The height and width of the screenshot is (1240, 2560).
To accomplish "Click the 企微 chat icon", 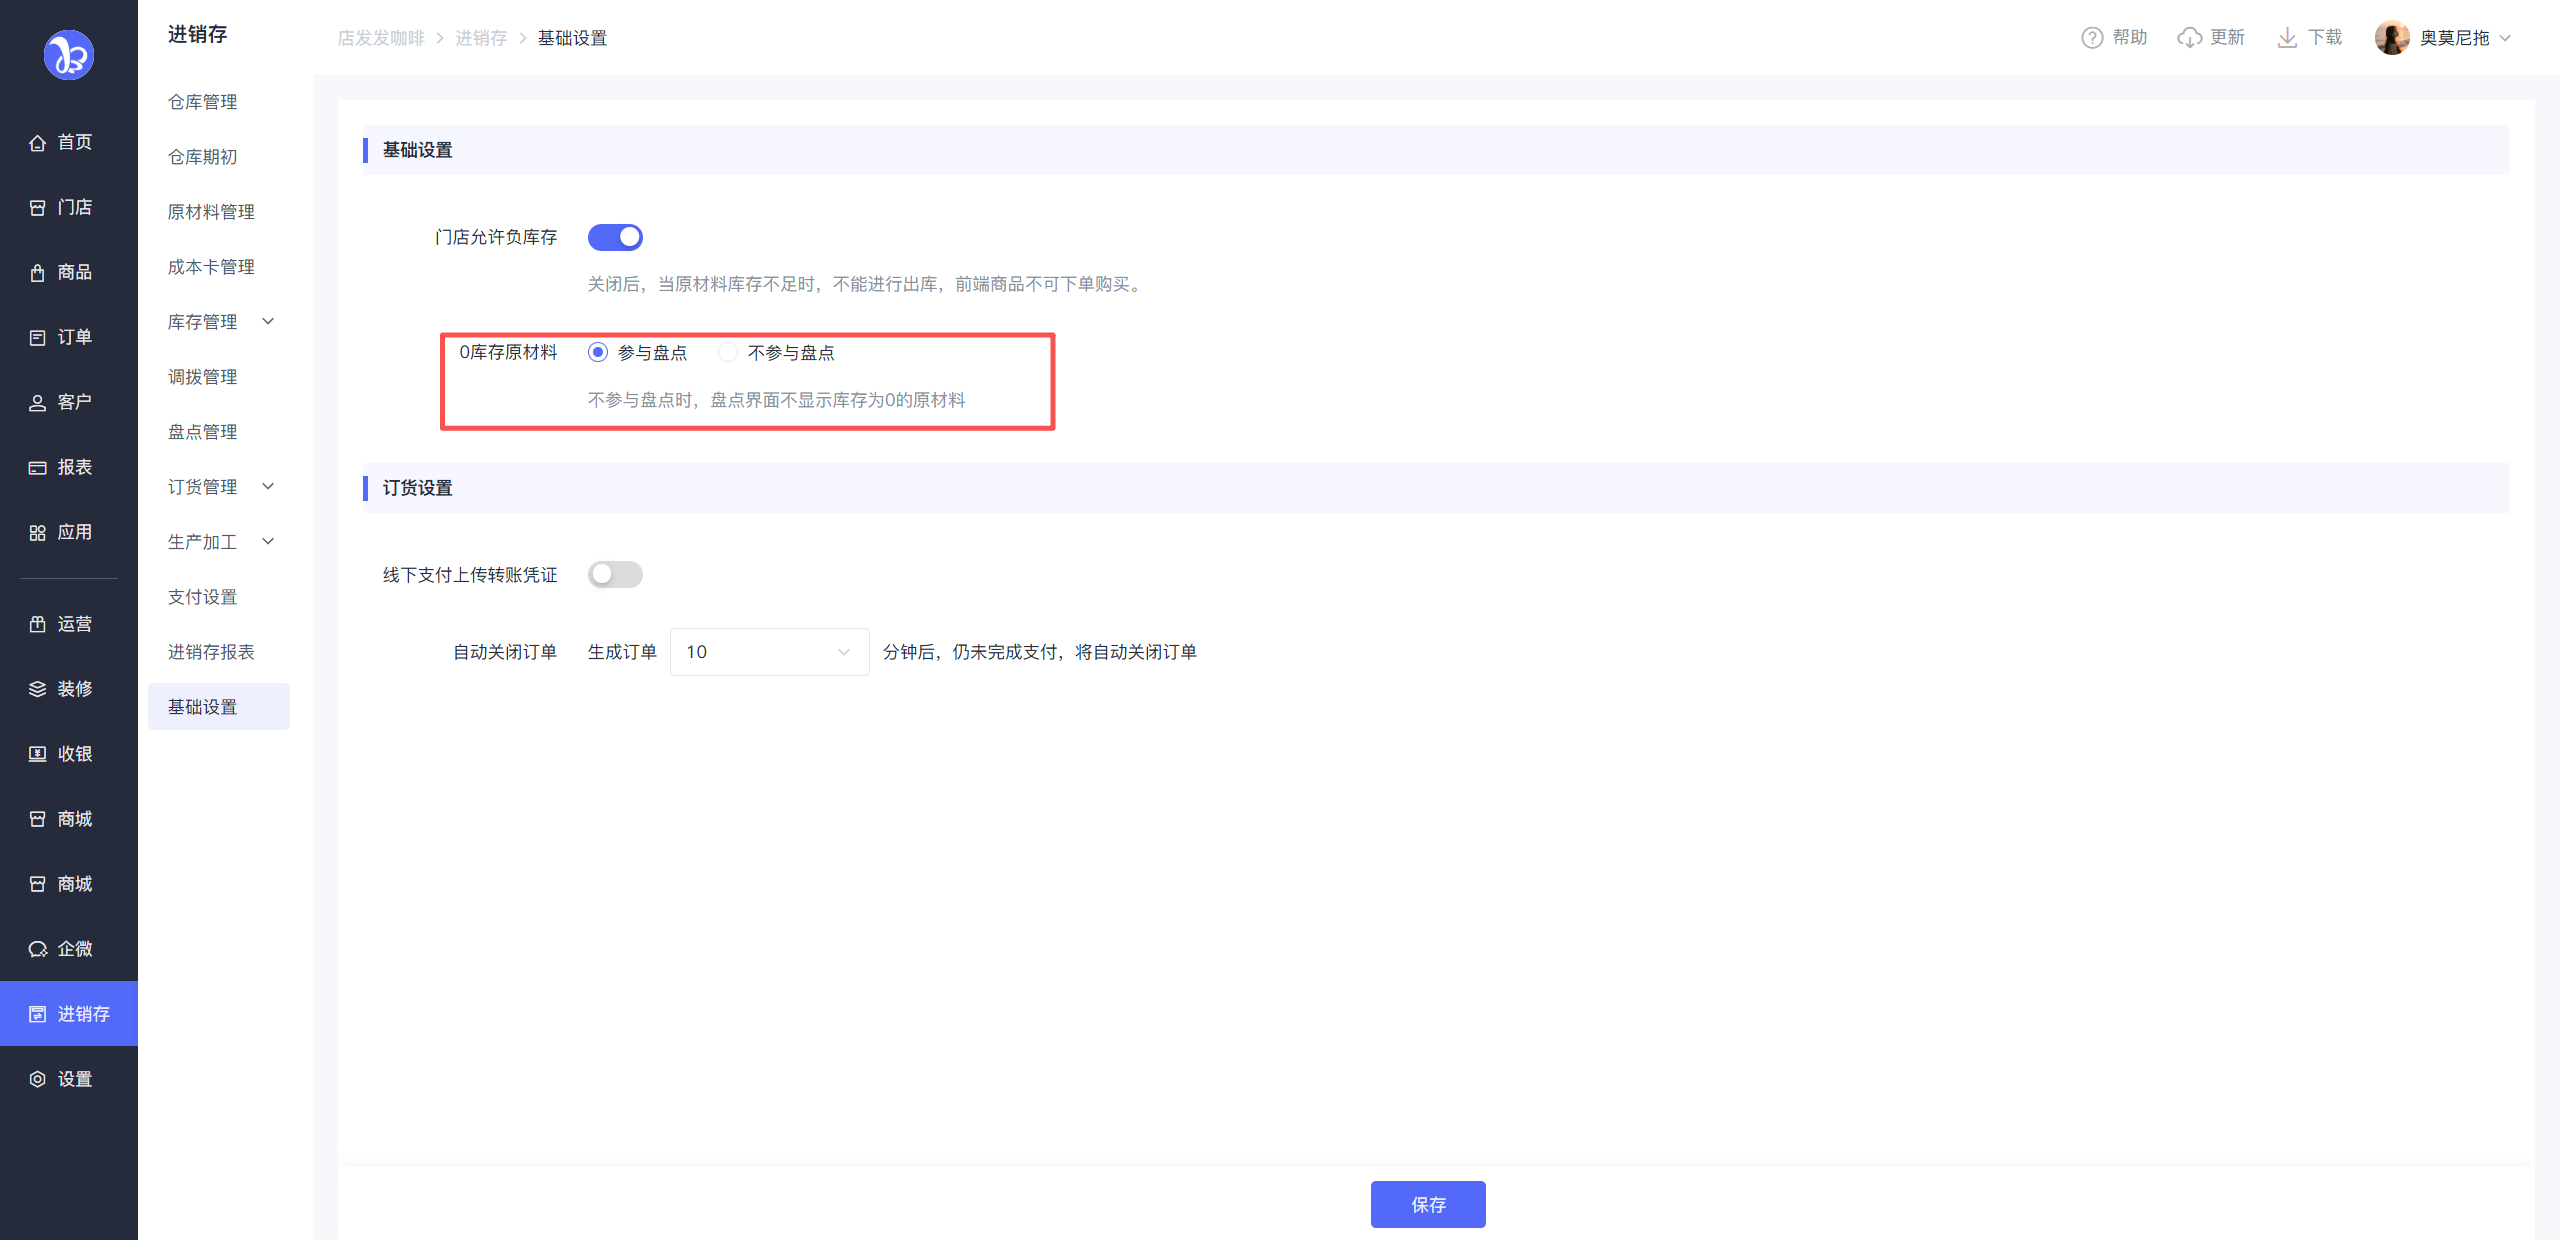I will coord(37,949).
